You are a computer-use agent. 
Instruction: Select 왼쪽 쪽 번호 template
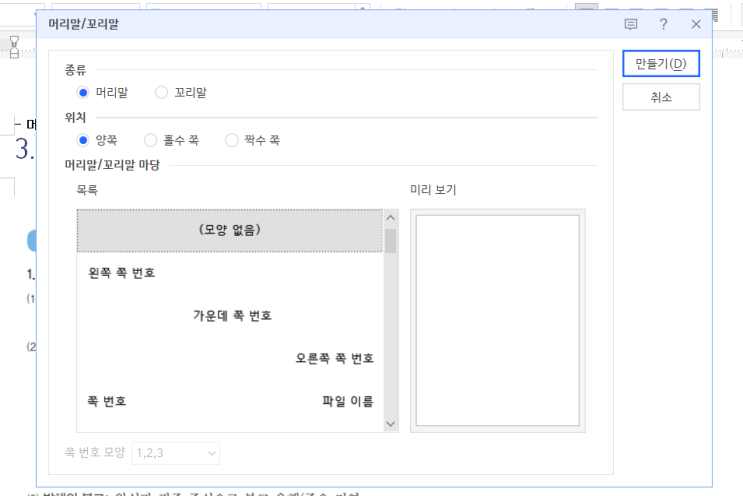[230, 273]
